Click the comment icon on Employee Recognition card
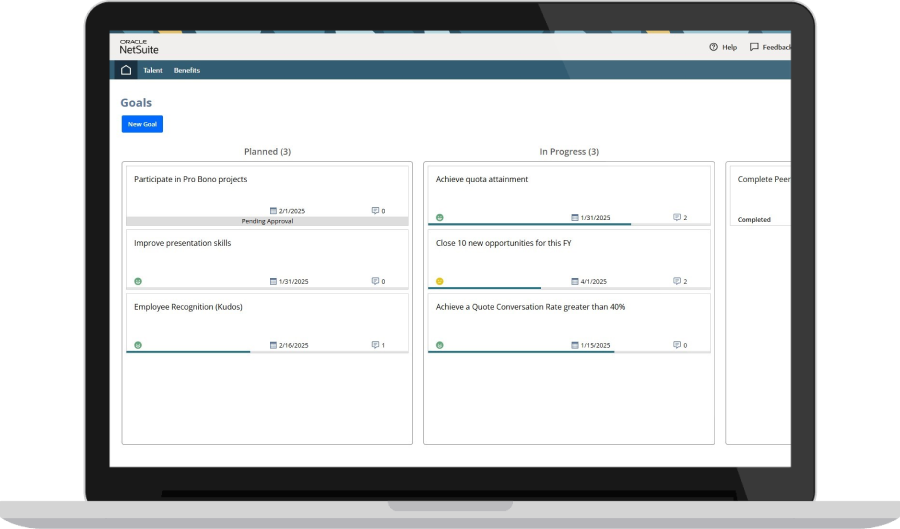The width and height of the screenshot is (900, 529). tap(375, 345)
